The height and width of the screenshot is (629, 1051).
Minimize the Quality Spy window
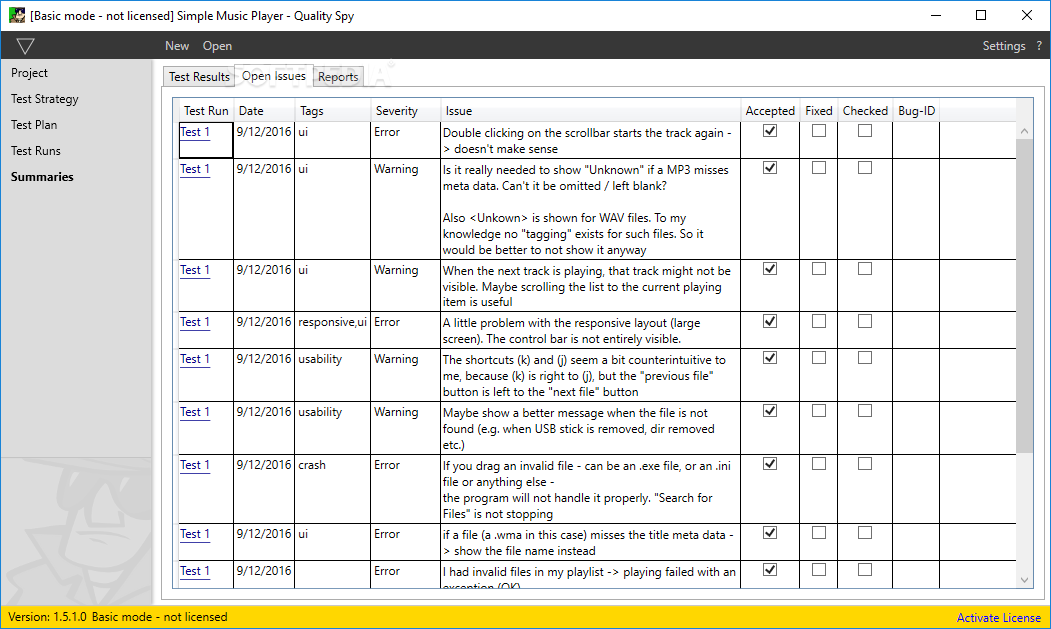[x=936, y=15]
